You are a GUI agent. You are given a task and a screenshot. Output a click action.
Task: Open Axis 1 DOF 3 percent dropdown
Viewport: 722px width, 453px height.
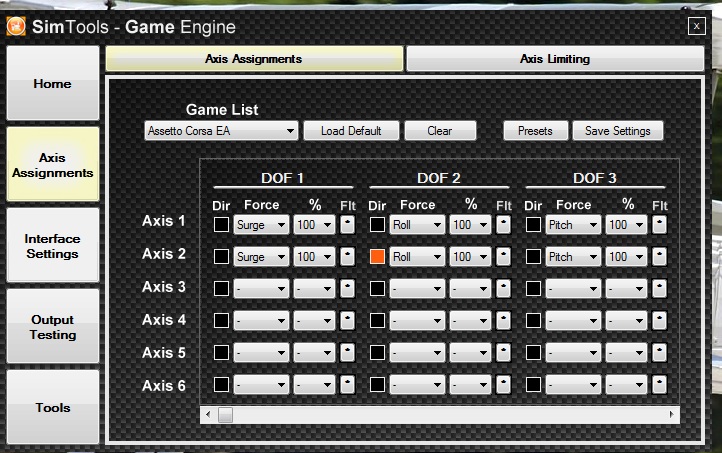pos(626,225)
